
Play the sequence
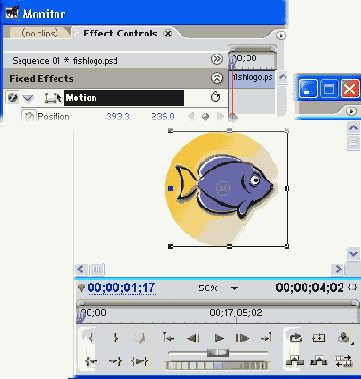point(219,338)
